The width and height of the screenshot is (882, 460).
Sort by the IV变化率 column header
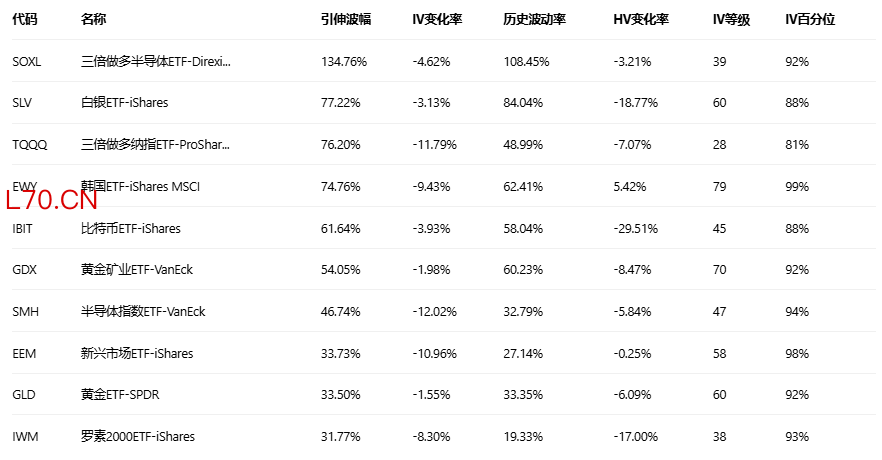(437, 19)
